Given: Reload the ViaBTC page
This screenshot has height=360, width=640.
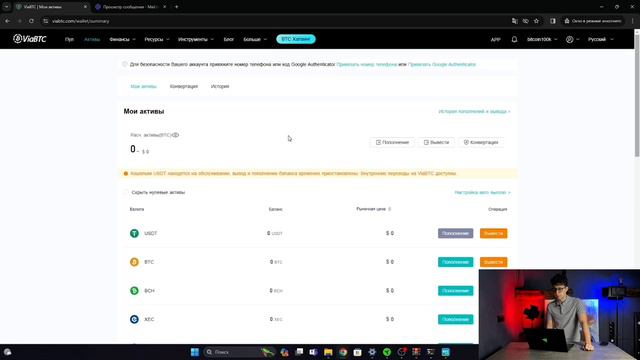Looking at the screenshot, I should point(31,21).
